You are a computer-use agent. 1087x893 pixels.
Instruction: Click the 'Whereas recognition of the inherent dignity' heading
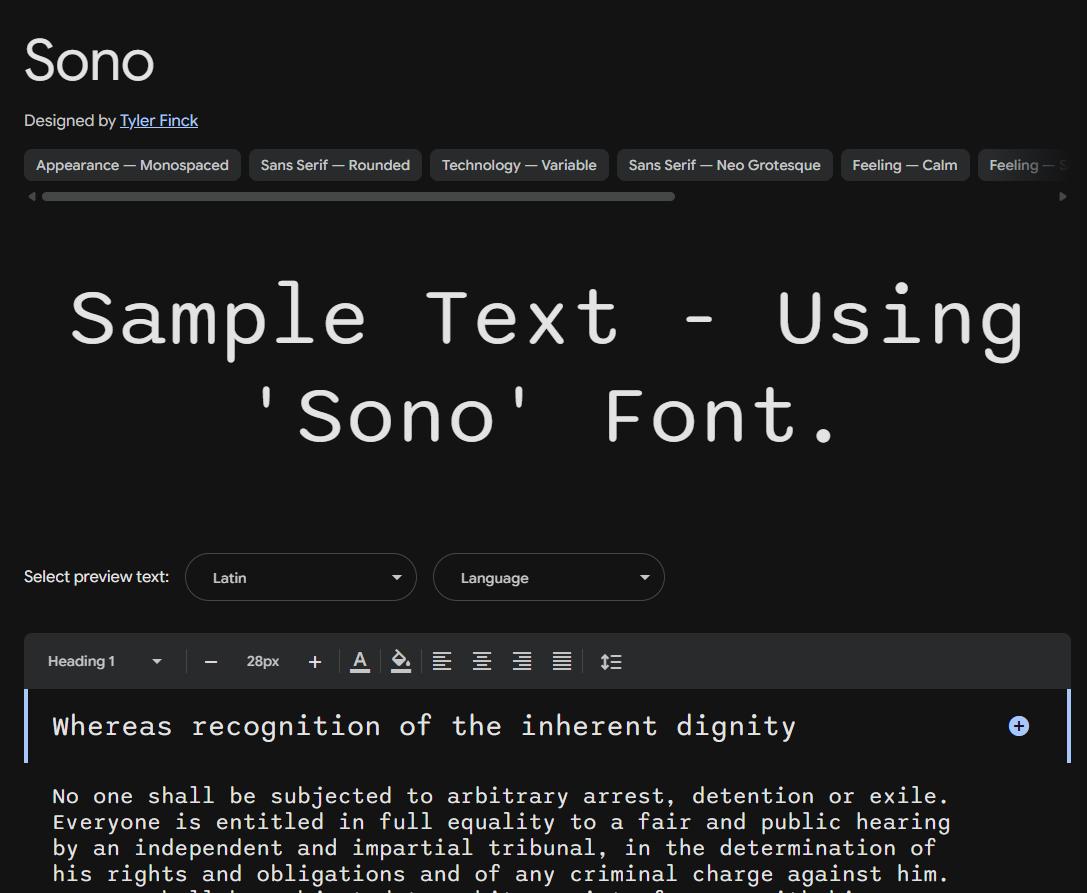424,726
